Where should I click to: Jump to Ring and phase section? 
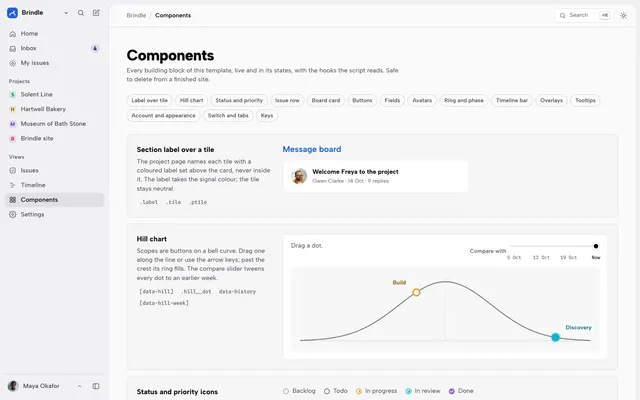[x=464, y=100]
